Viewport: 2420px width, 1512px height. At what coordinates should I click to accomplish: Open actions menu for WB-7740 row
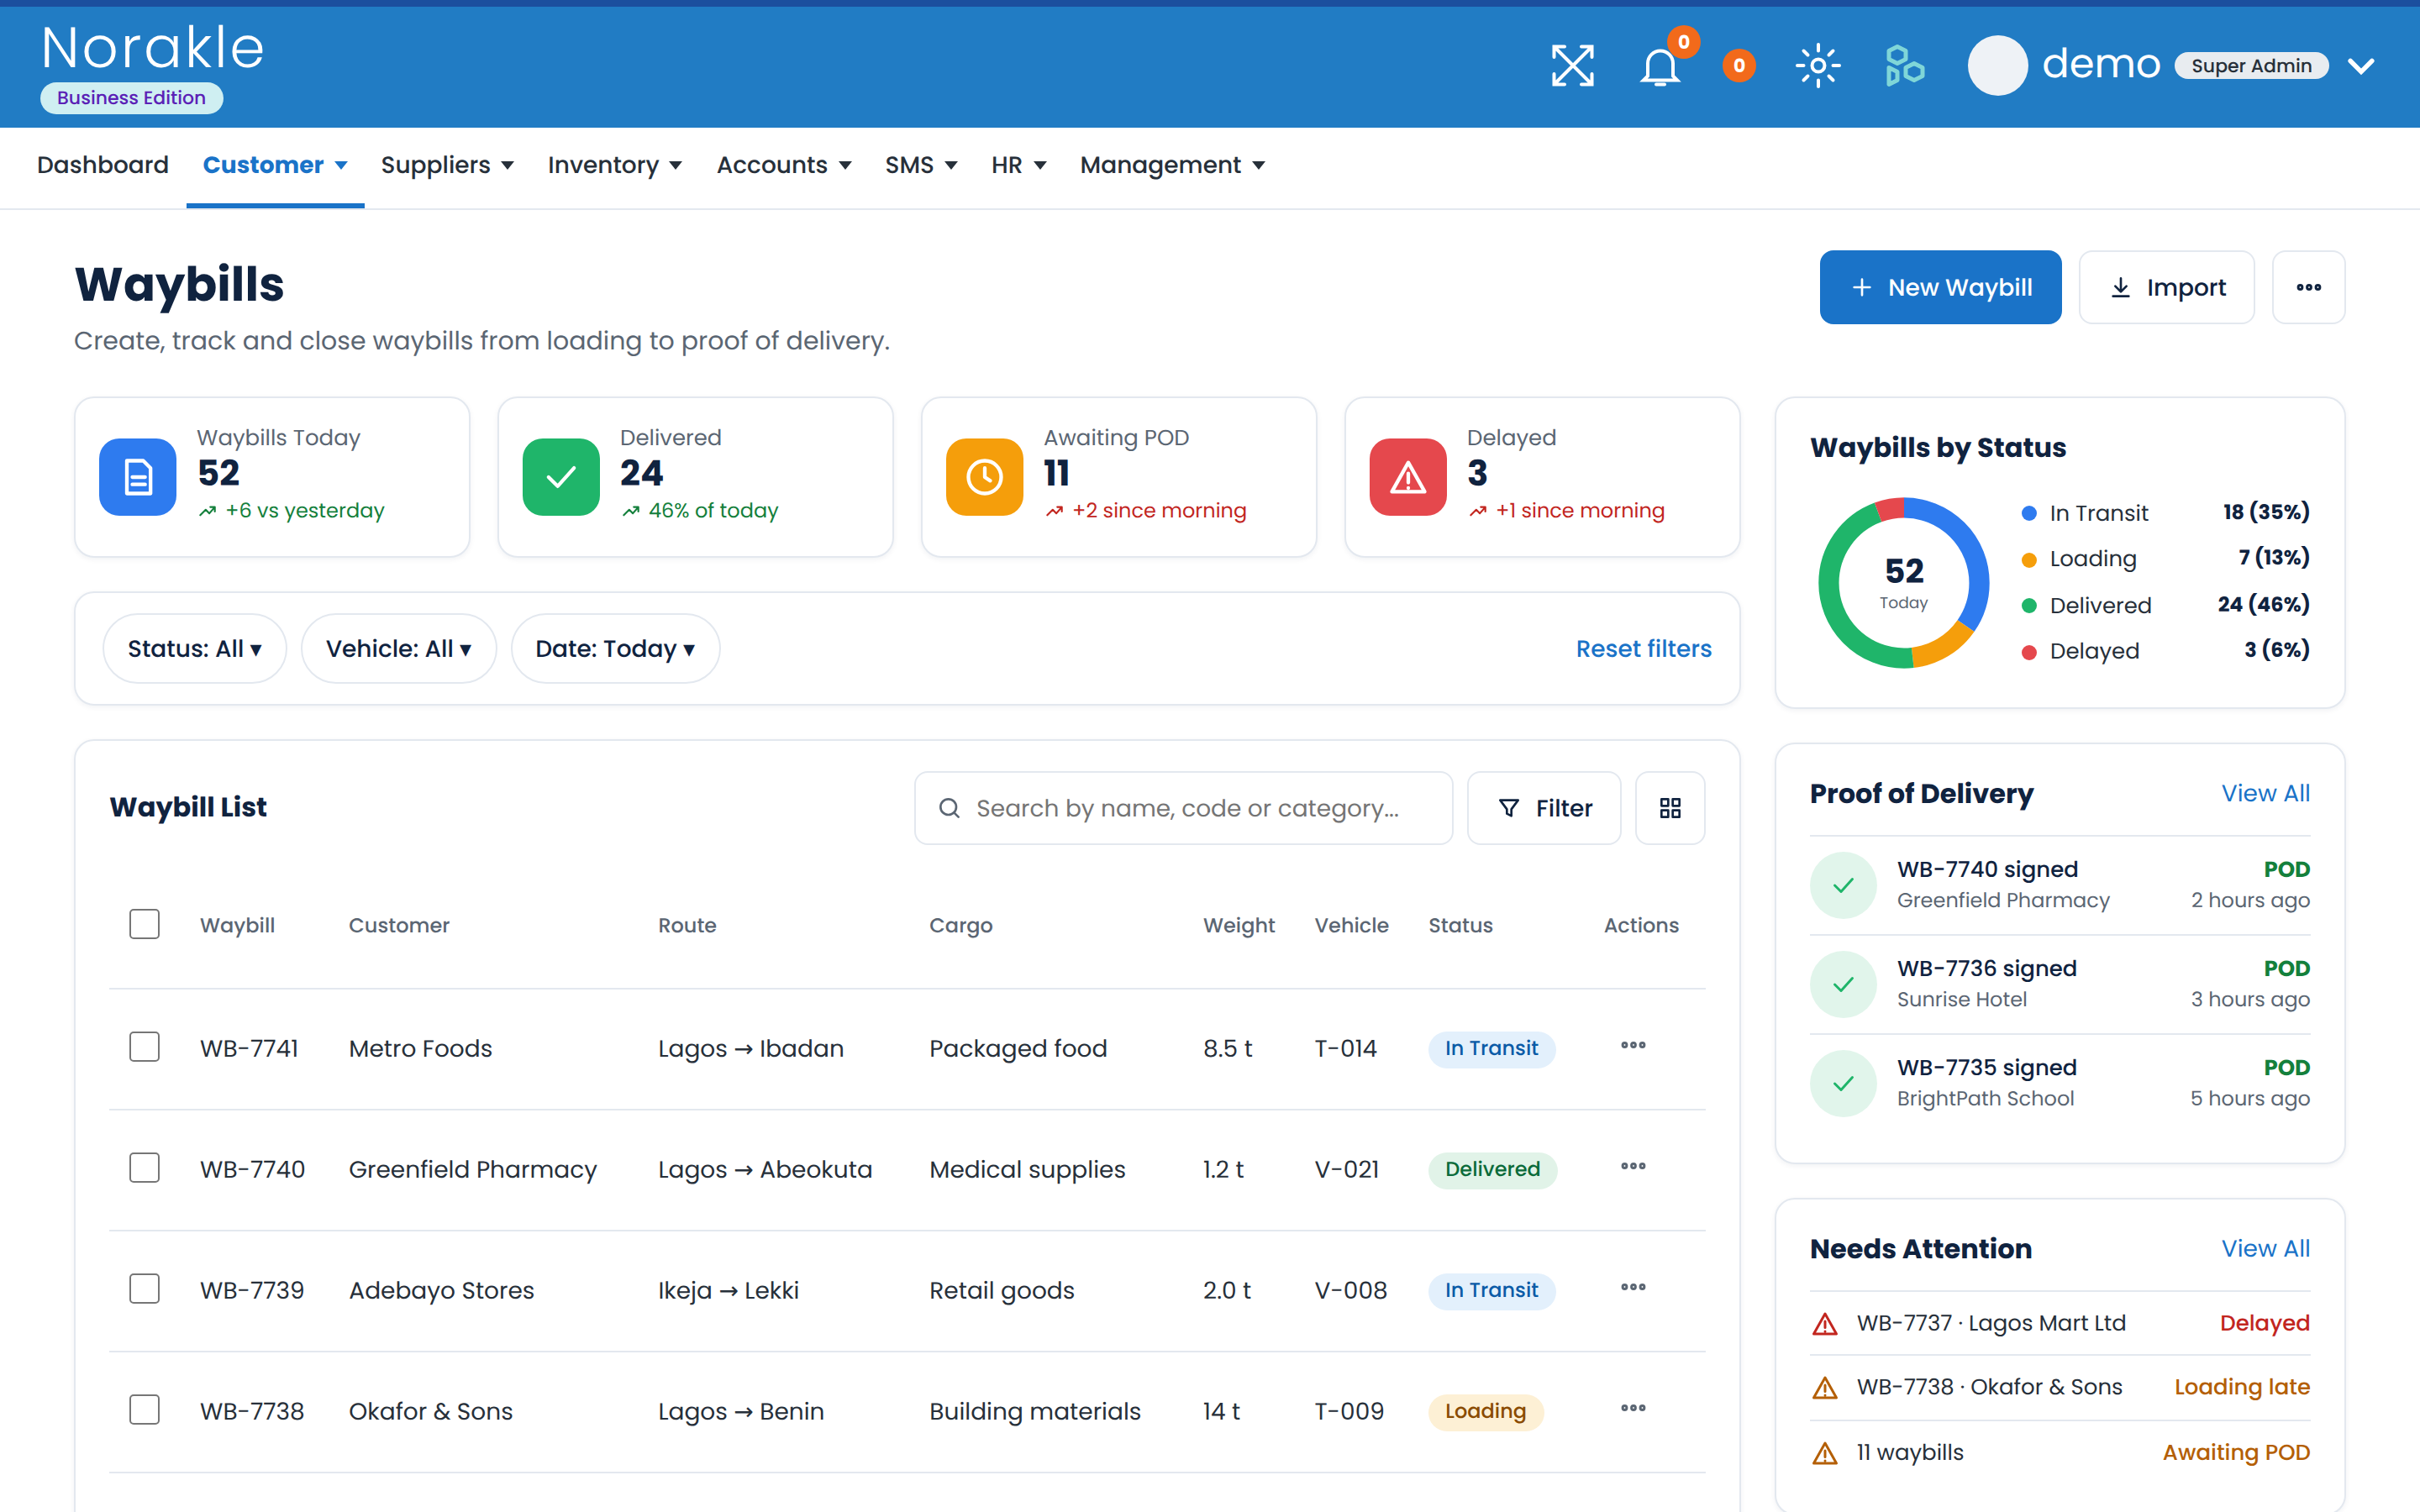coord(1633,1167)
